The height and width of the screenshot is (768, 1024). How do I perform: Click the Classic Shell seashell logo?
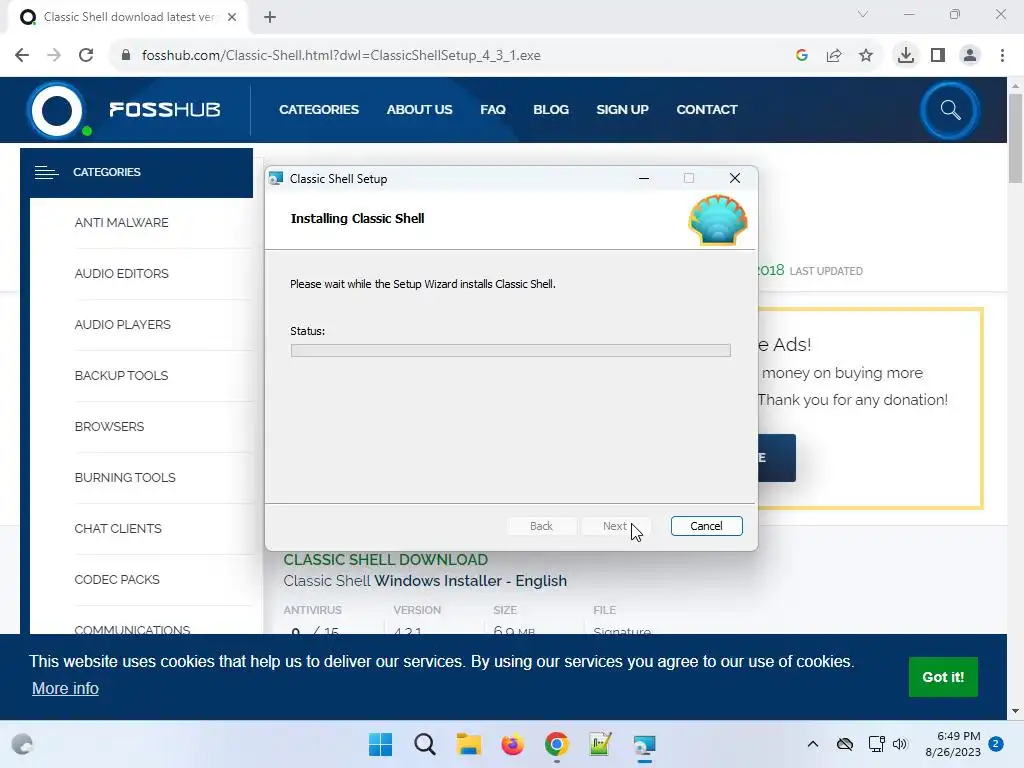[x=718, y=220]
